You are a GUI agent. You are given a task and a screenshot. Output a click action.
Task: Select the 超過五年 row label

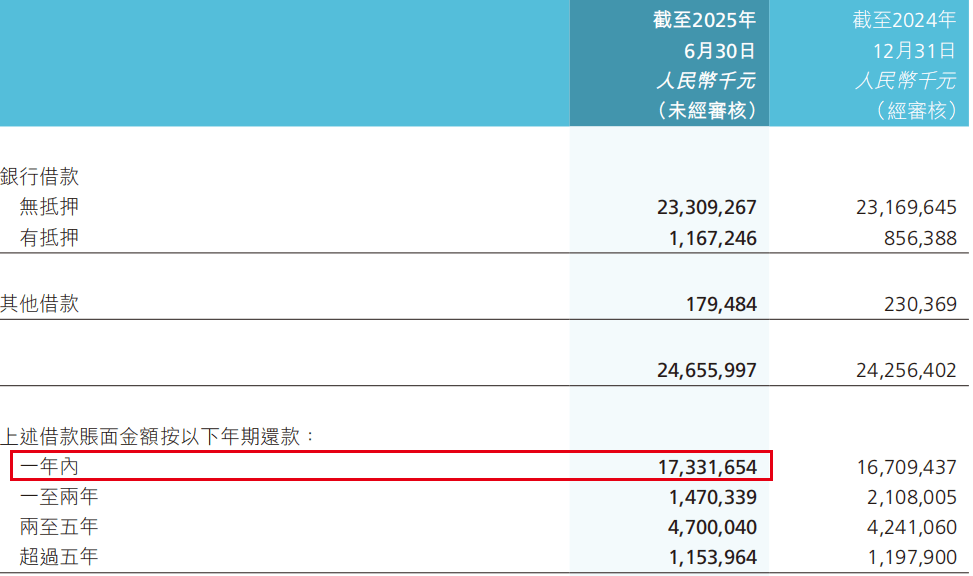click(x=59, y=556)
